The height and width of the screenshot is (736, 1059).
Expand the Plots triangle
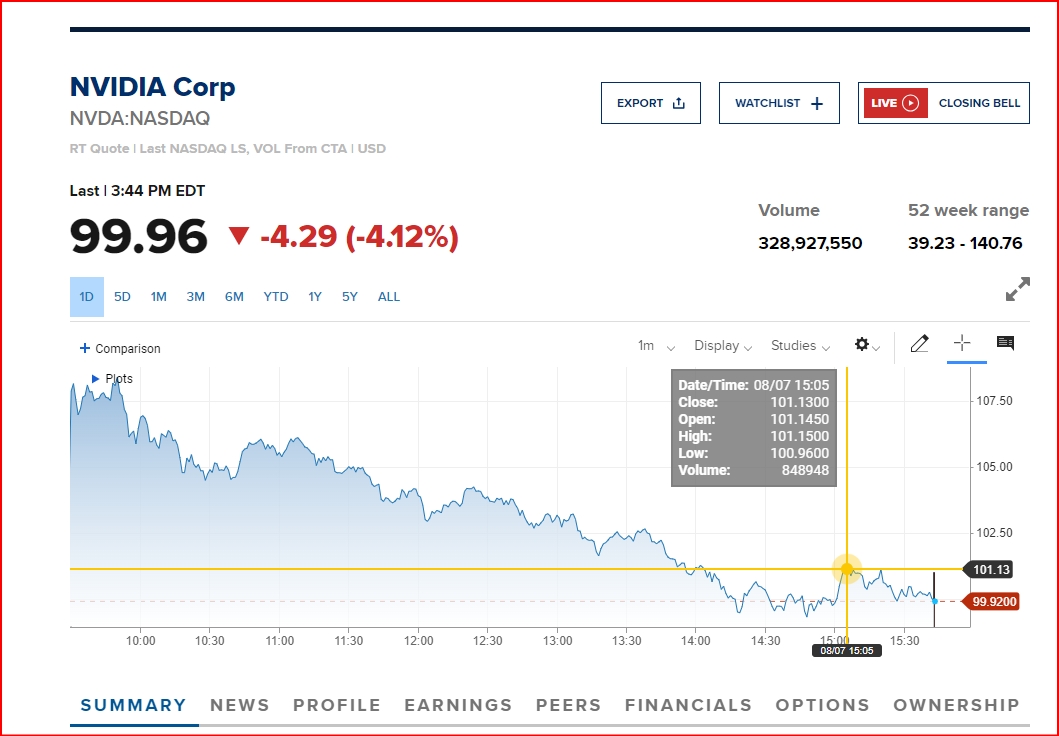pos(95,379)
